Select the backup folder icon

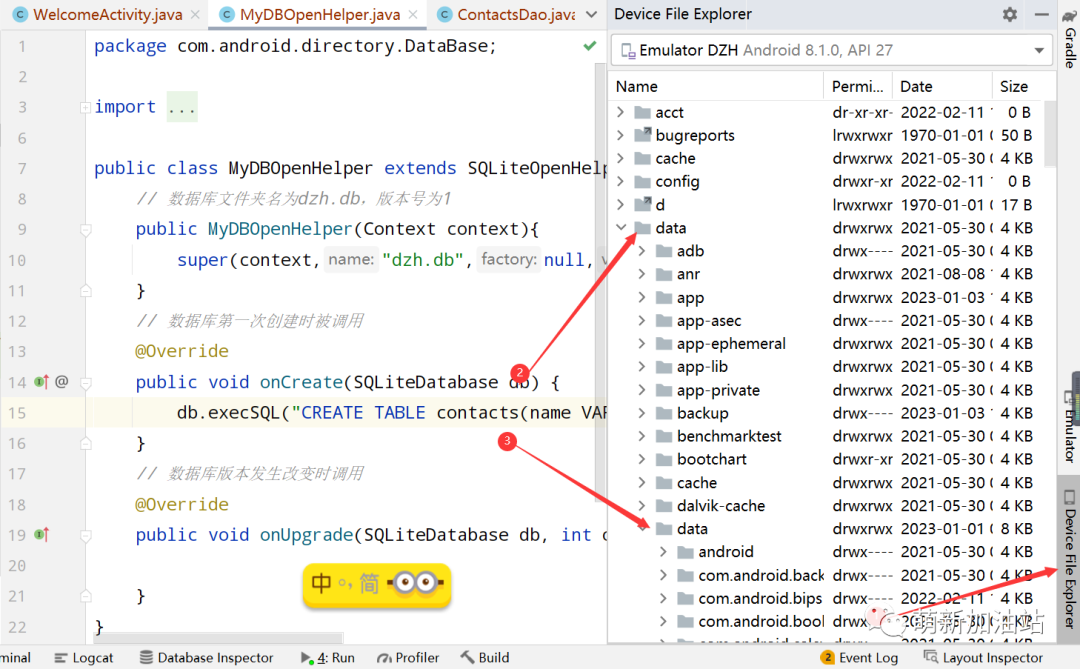(664, 413)
